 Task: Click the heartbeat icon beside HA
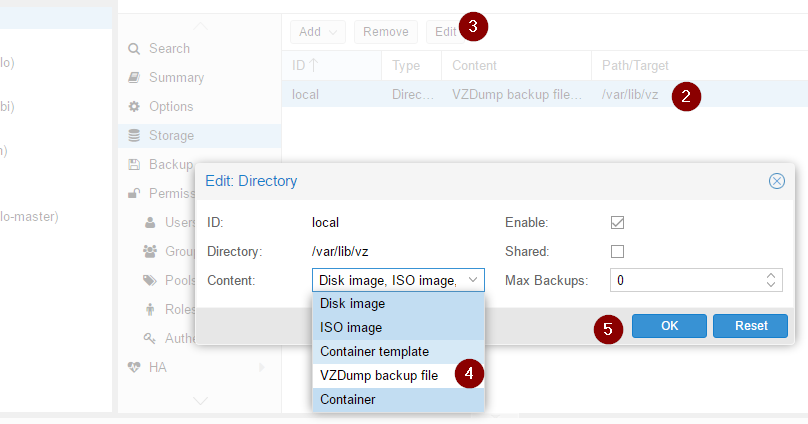pyautogui.click(x=134, y=367)
